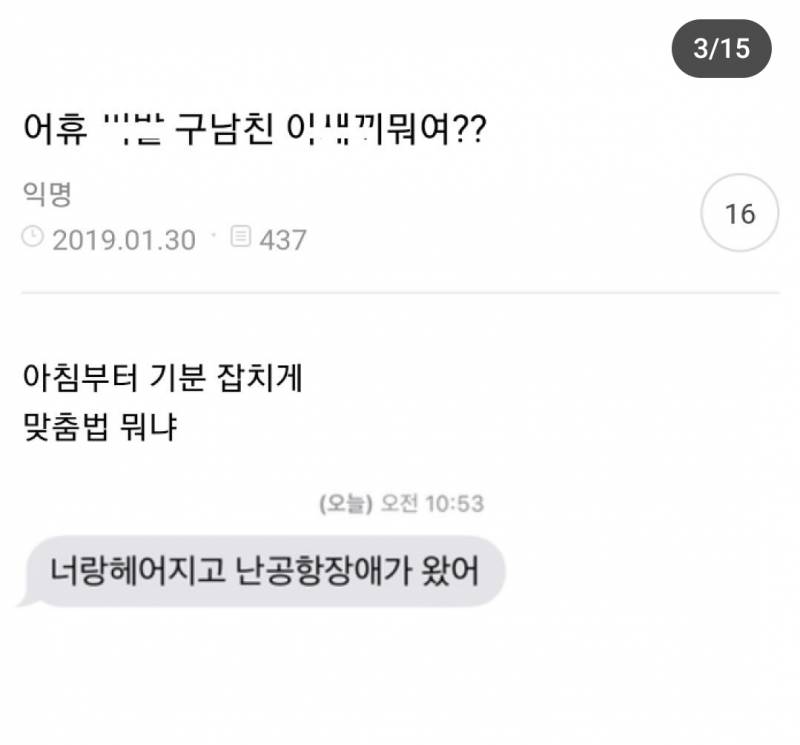The width and height of the screenshot is (800, 745).
Task: Click the blurred word after 어휴
Action: pyautogui.click(x=133, y=129)
